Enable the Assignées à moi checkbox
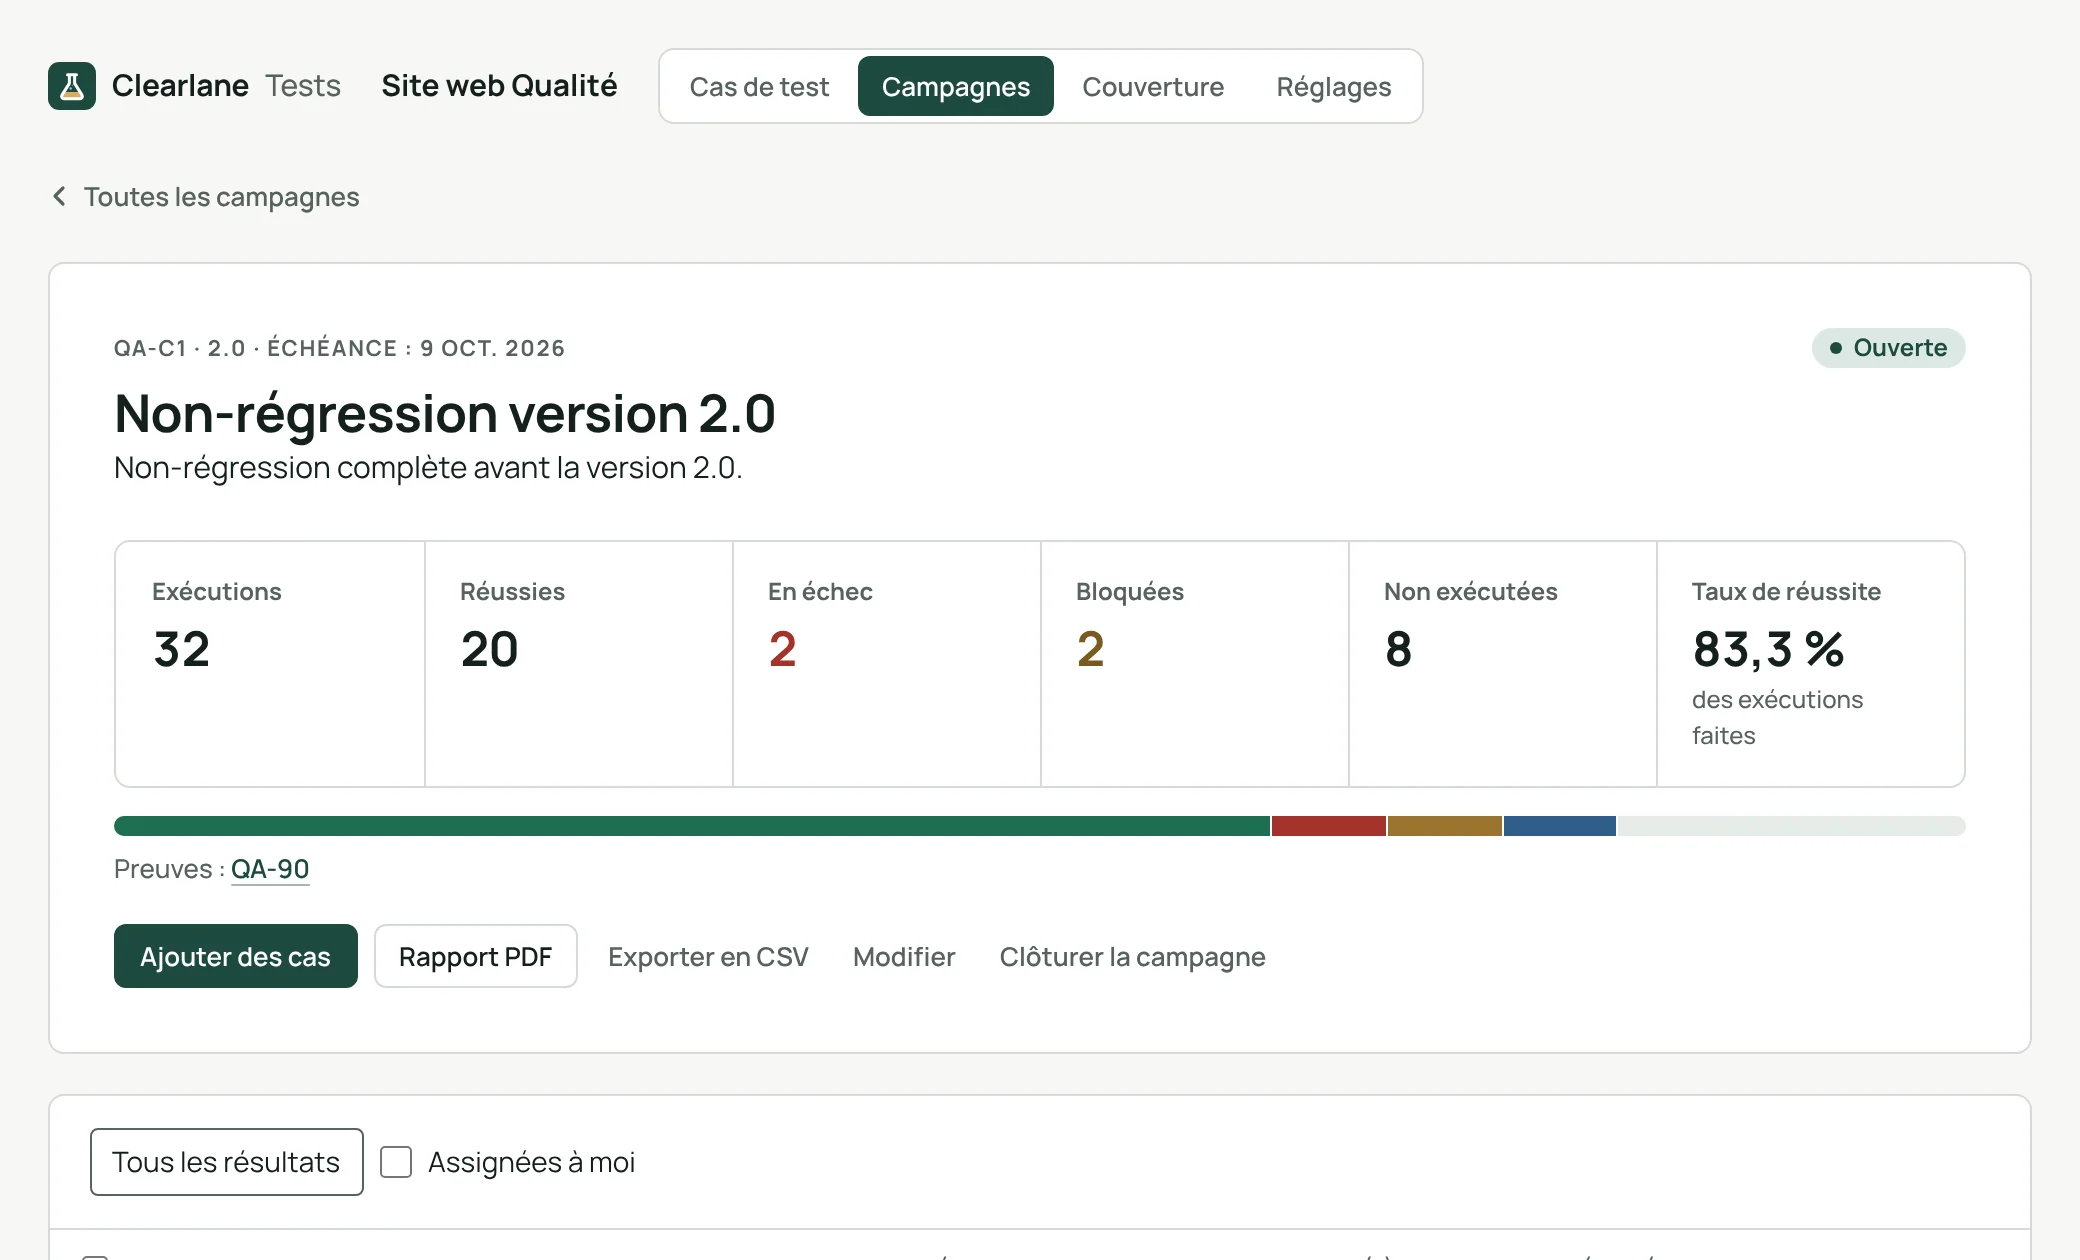This screenshot has height=1260, width=2080. 396,1162
